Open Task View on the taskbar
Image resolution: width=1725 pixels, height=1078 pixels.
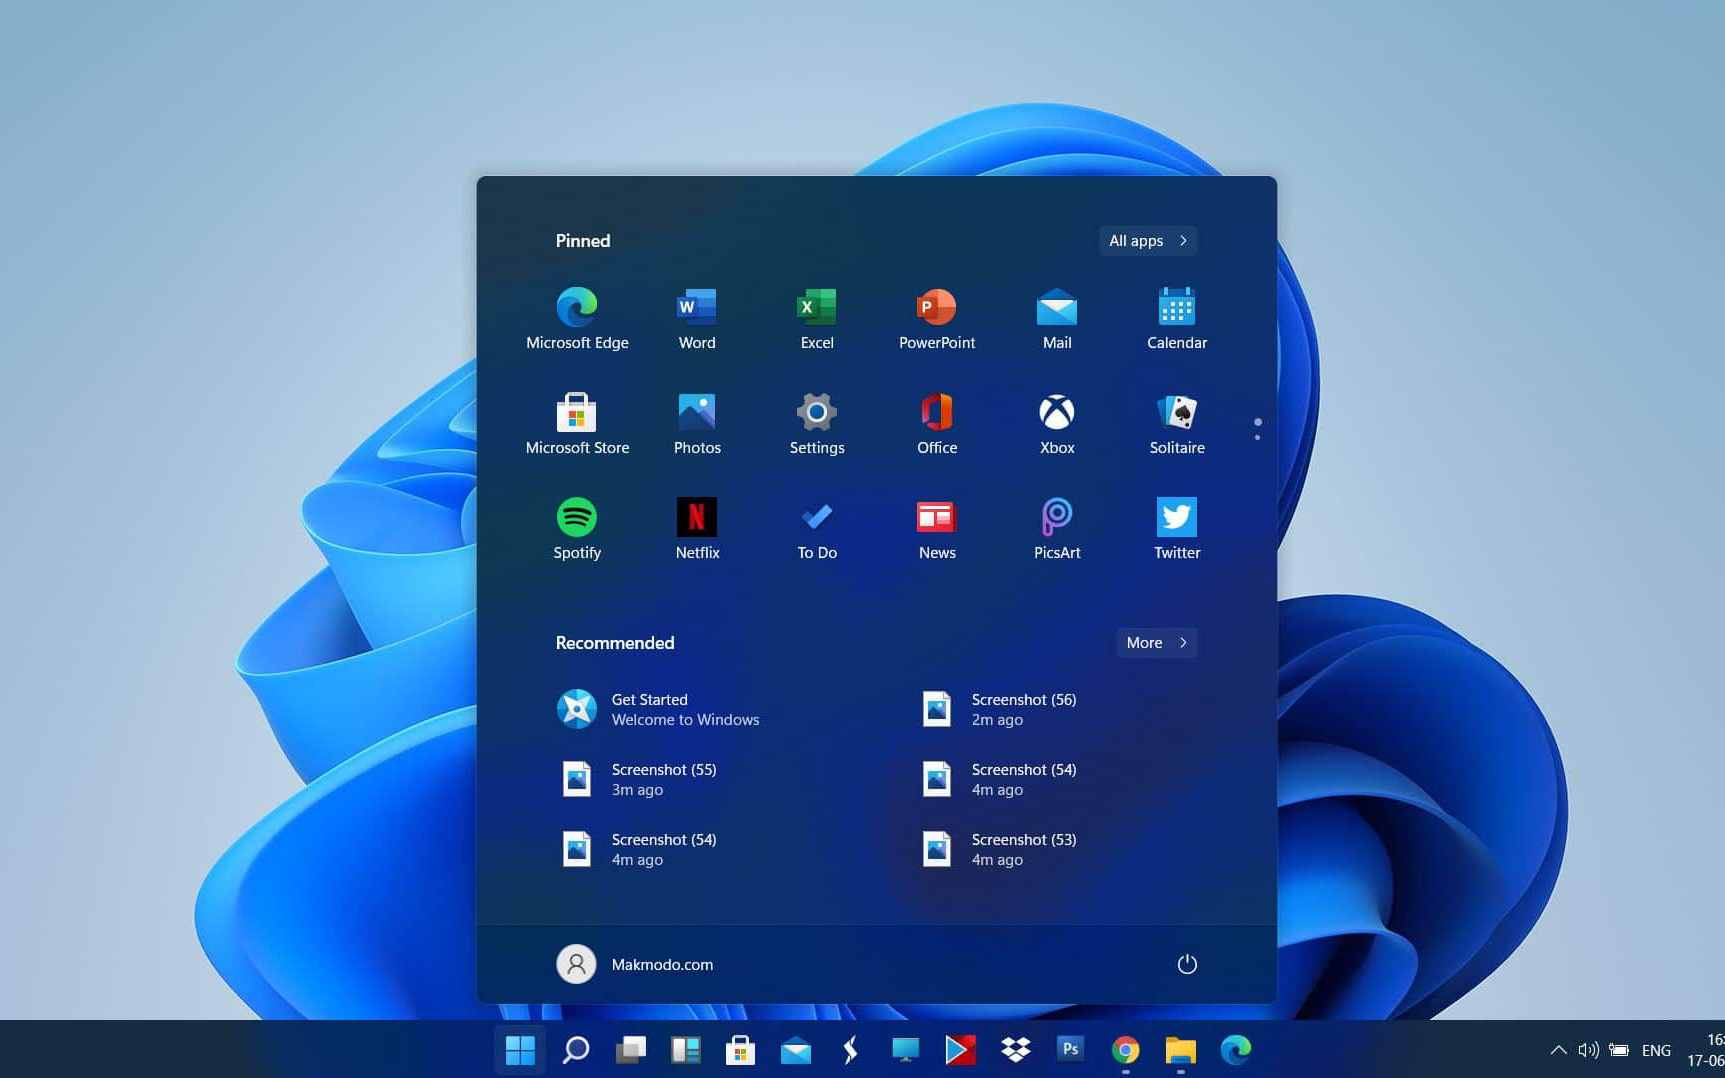click(630, 1050)
